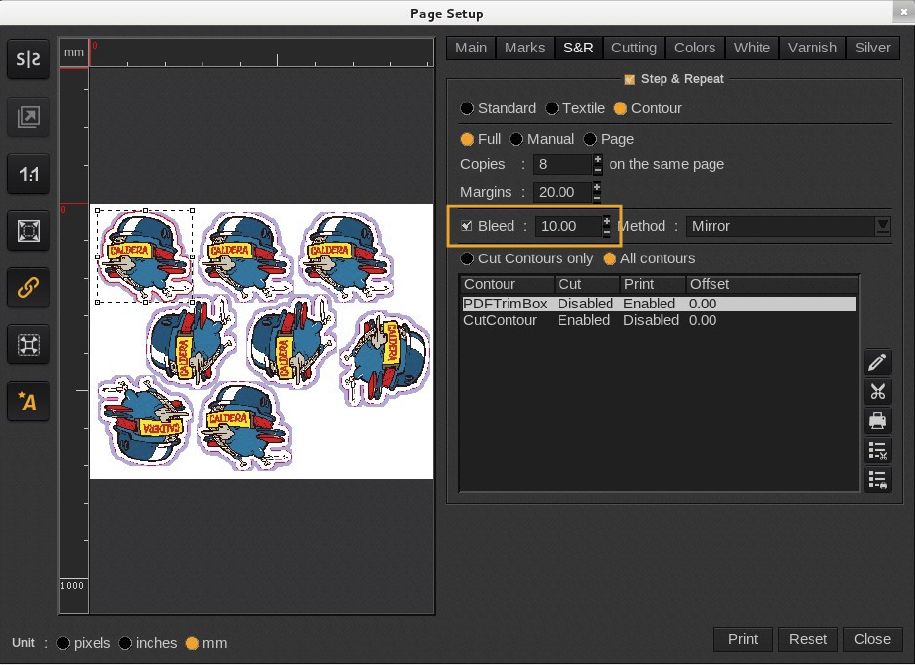Click the list with printer icon

point(878,480)
